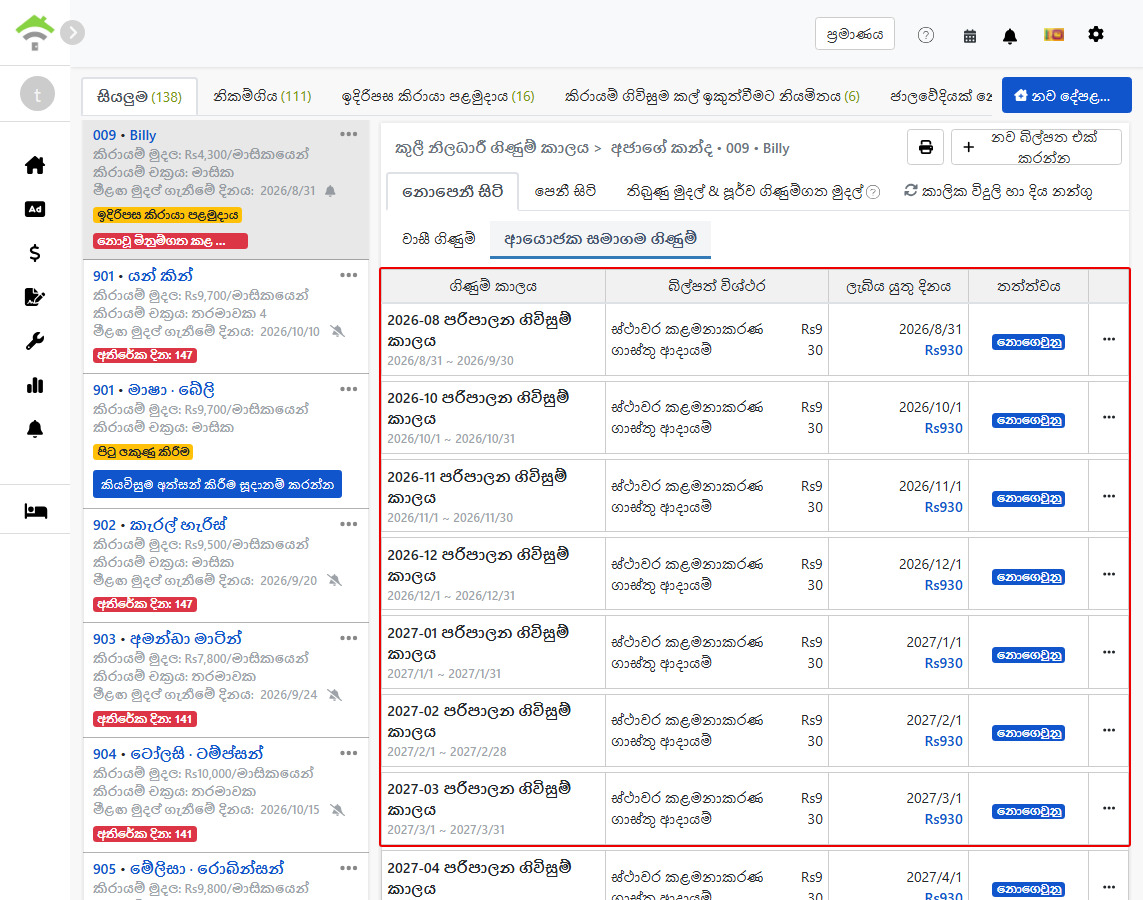Open row menu for 2026-10 bill
The image size is (1143, 900).
click(x=1109, y=417)
